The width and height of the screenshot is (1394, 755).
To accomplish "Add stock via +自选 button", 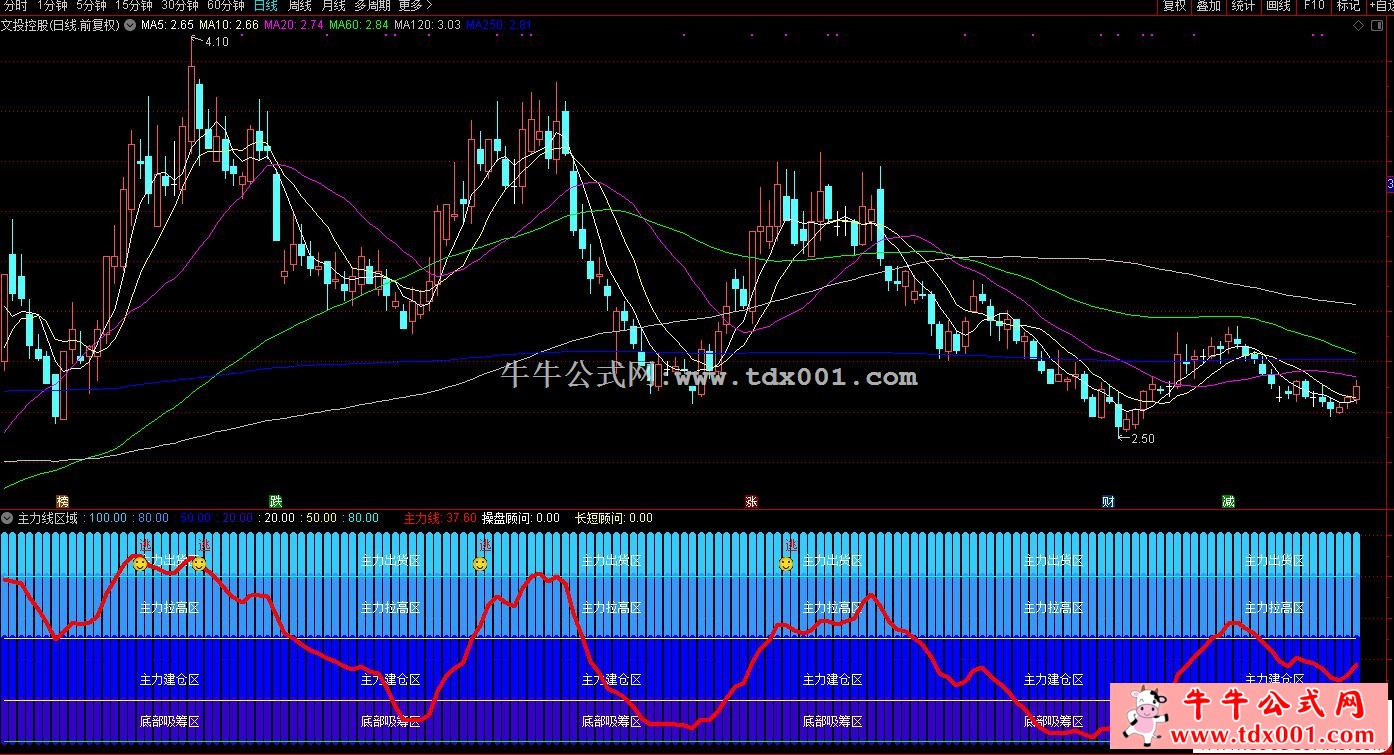I will (1381, 6).
